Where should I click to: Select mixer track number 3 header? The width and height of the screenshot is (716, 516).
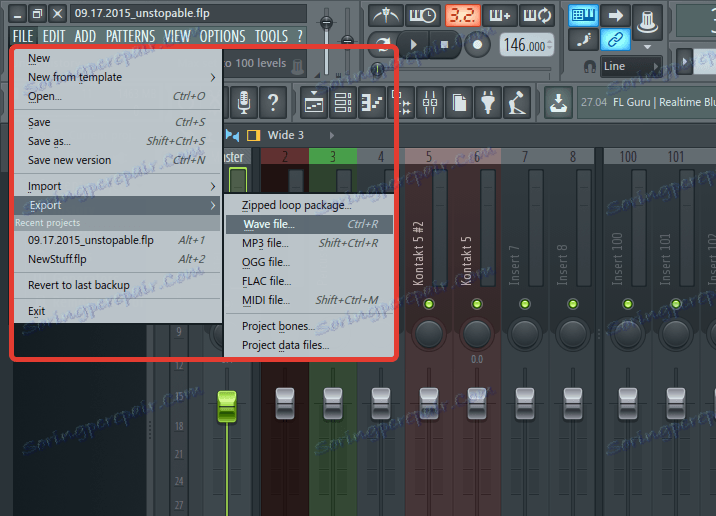point(333,157)
